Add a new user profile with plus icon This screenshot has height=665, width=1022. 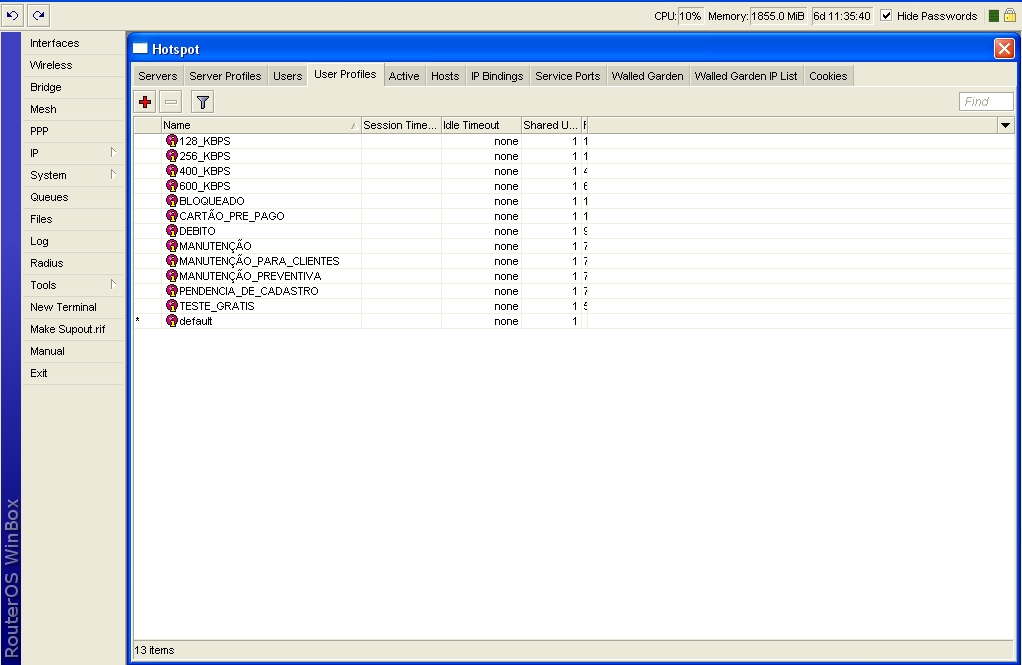coord(145,102)
